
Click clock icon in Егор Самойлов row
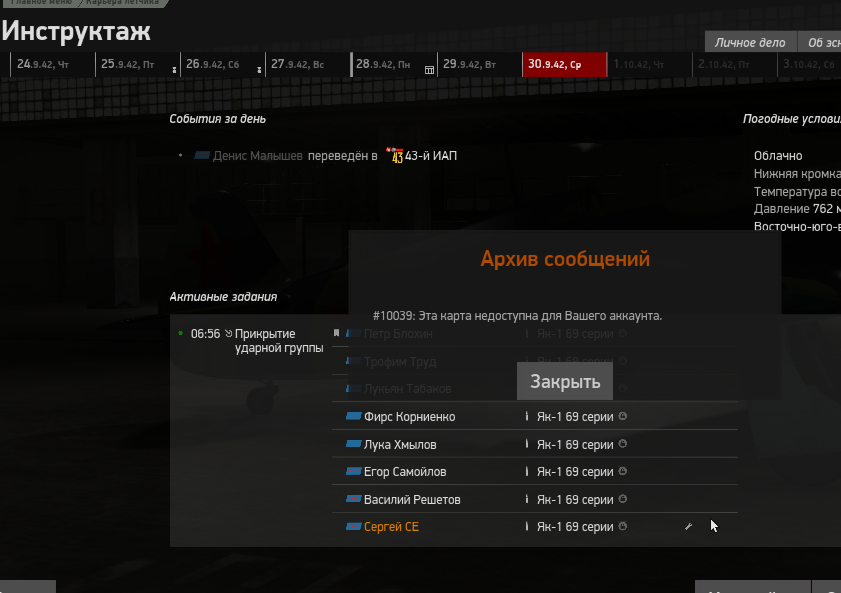[623, 471]
